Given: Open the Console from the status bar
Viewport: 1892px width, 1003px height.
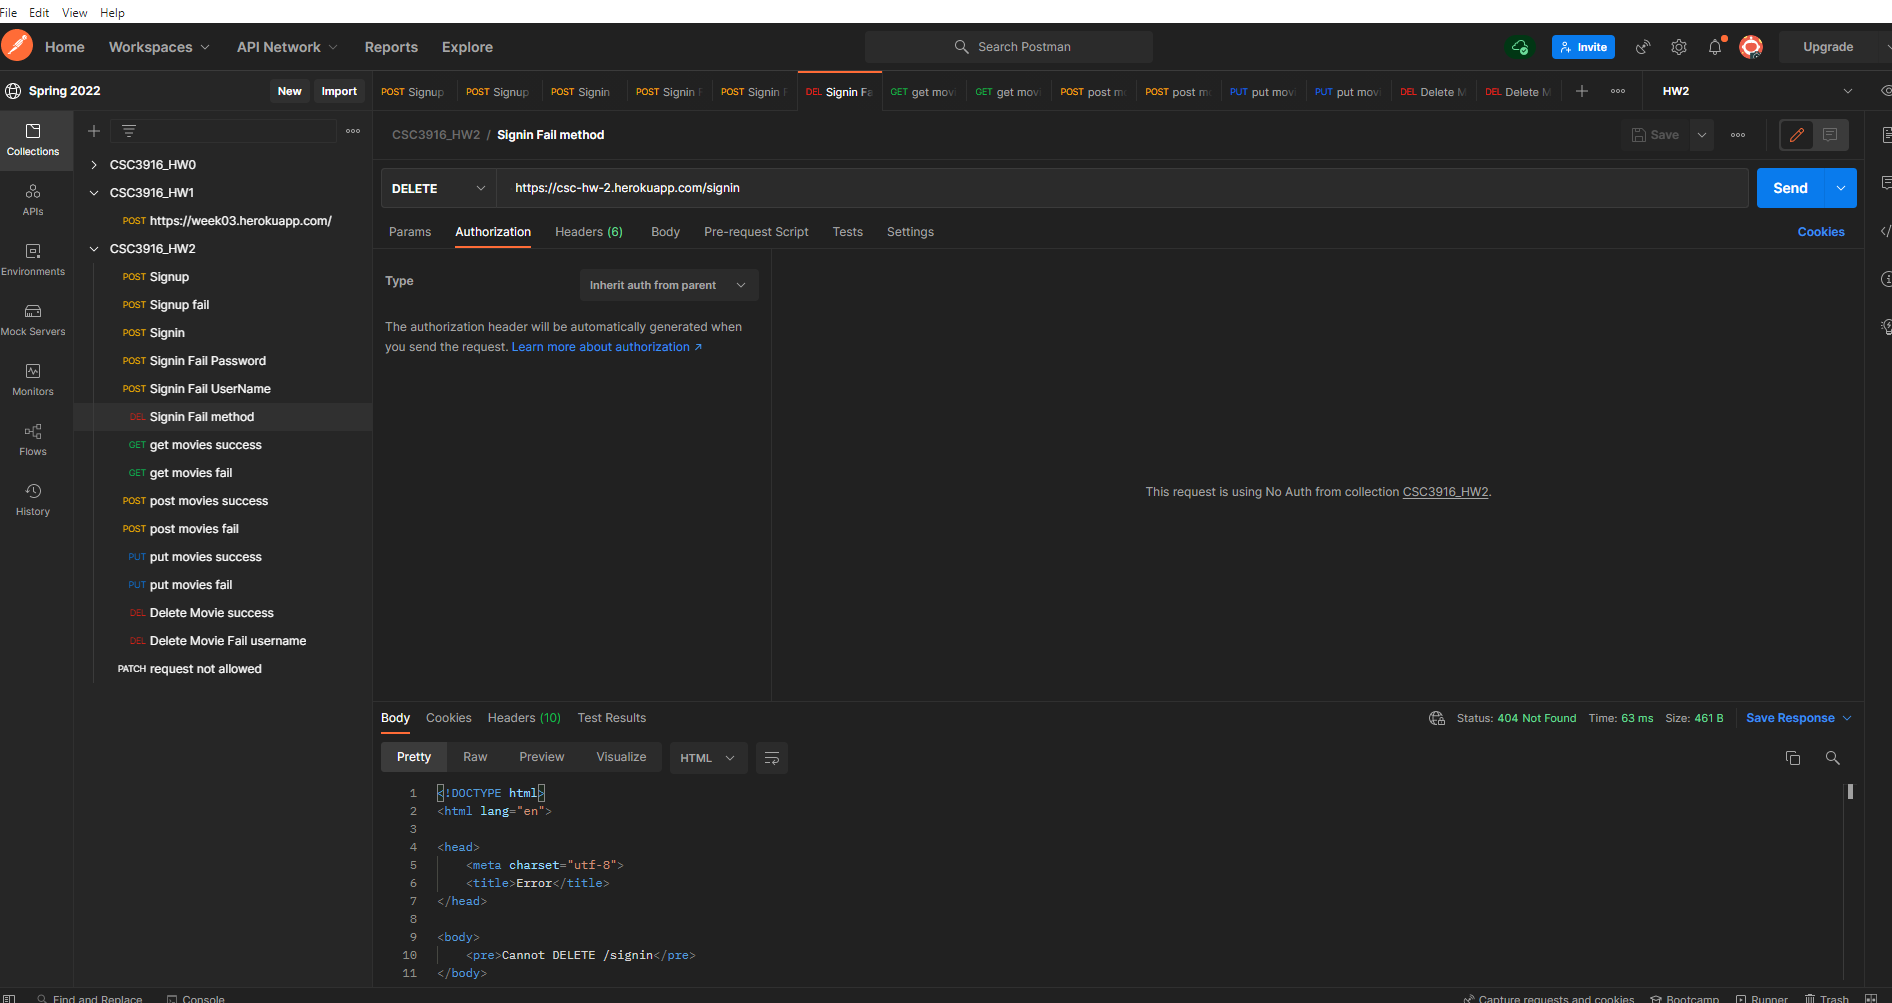Looking at the screenshot, I should tap(196, 997).
